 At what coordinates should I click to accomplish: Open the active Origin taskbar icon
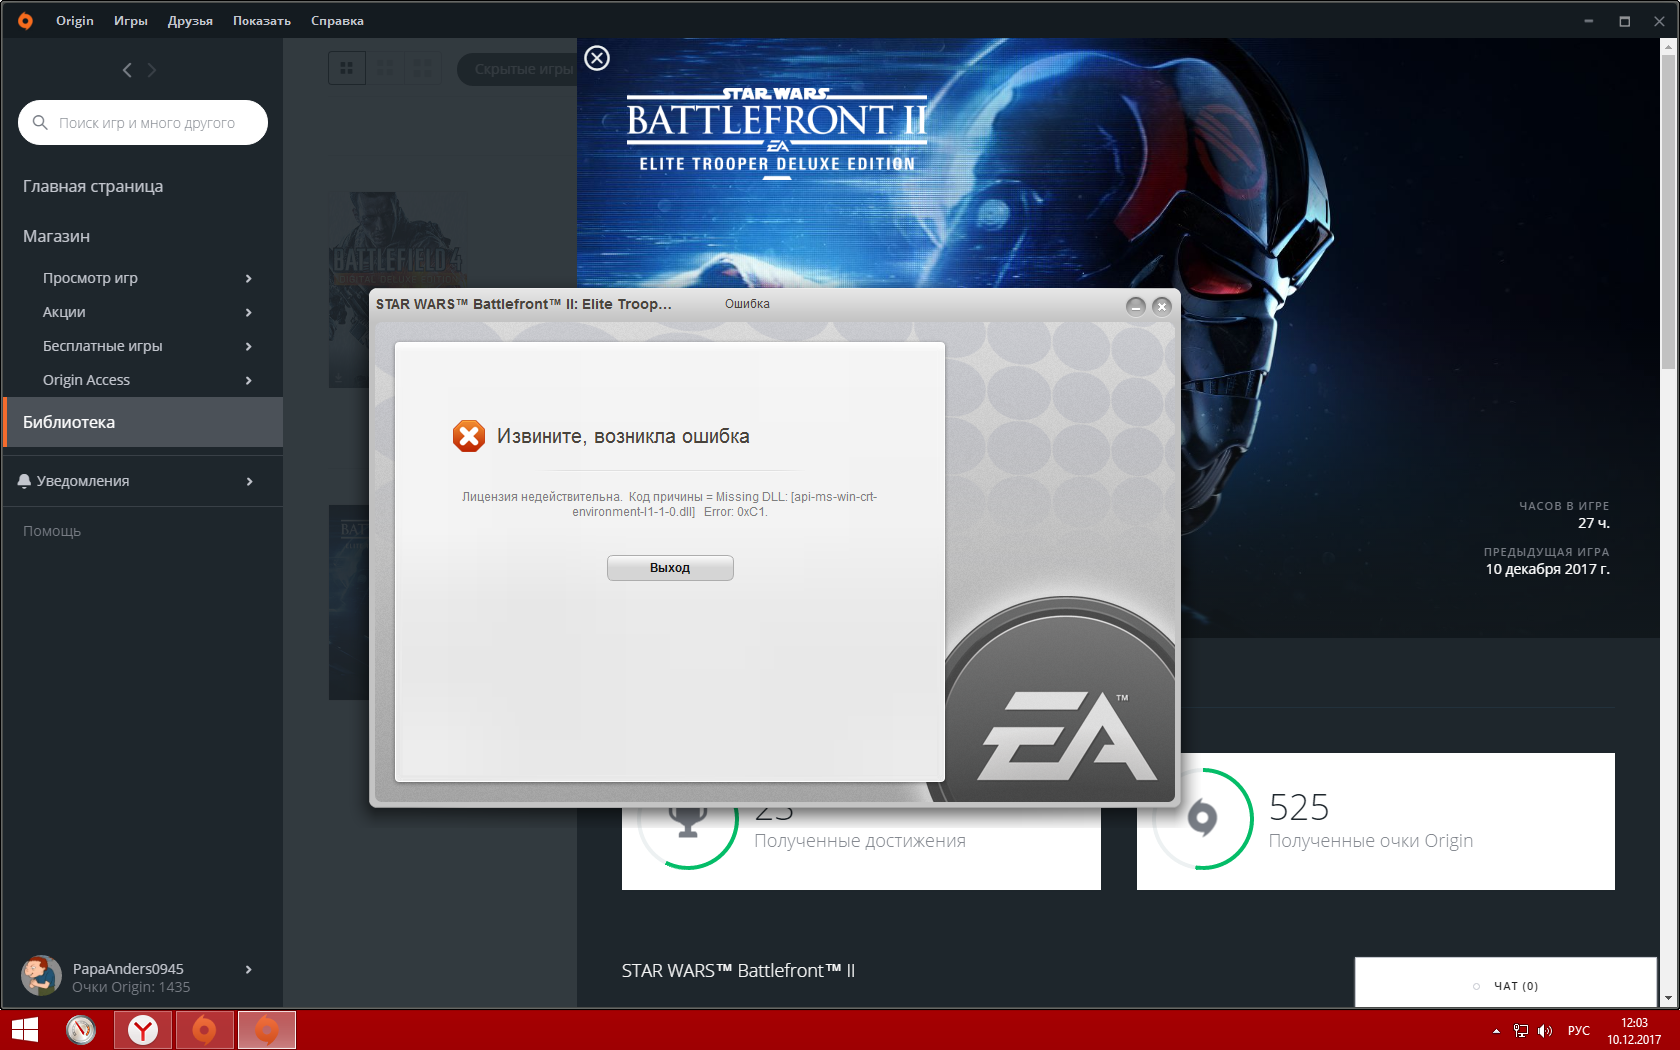tap(267, 1030)
